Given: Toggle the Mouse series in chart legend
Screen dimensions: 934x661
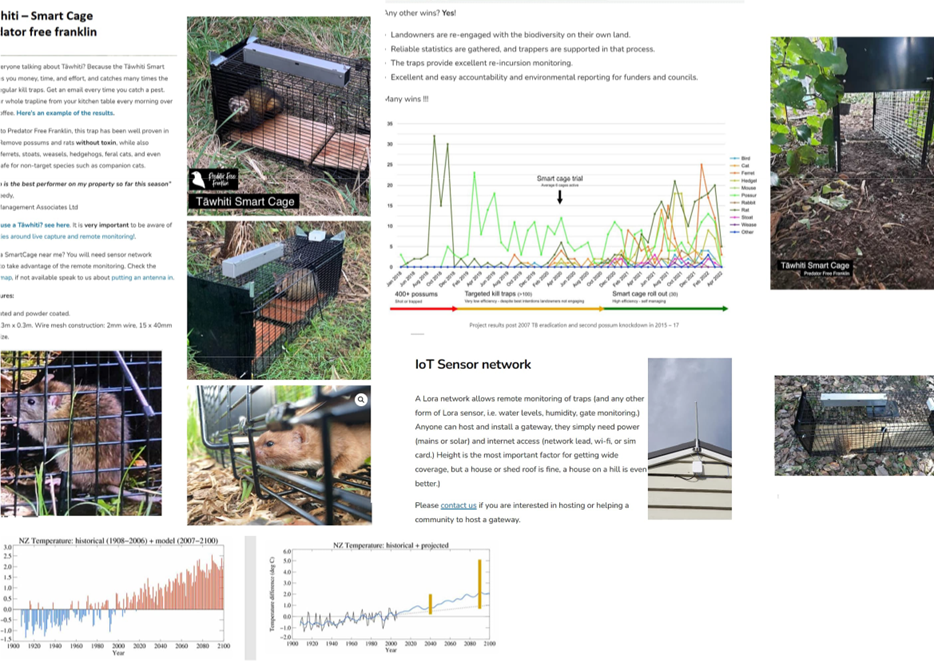Looking at the screenshot, I should click(747, 188).
